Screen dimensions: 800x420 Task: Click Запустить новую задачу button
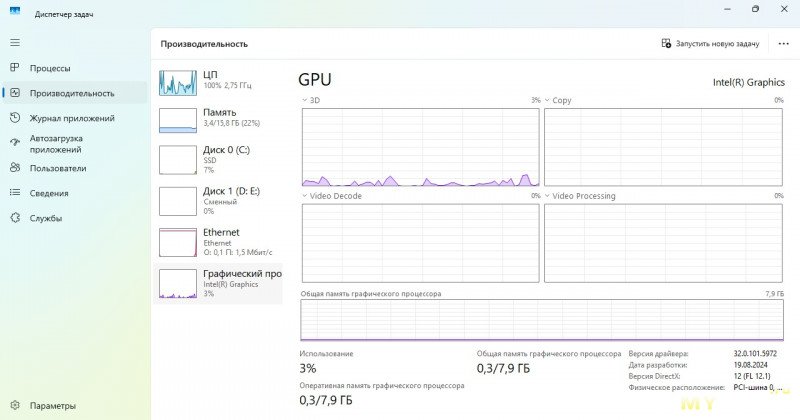(710, 44)
